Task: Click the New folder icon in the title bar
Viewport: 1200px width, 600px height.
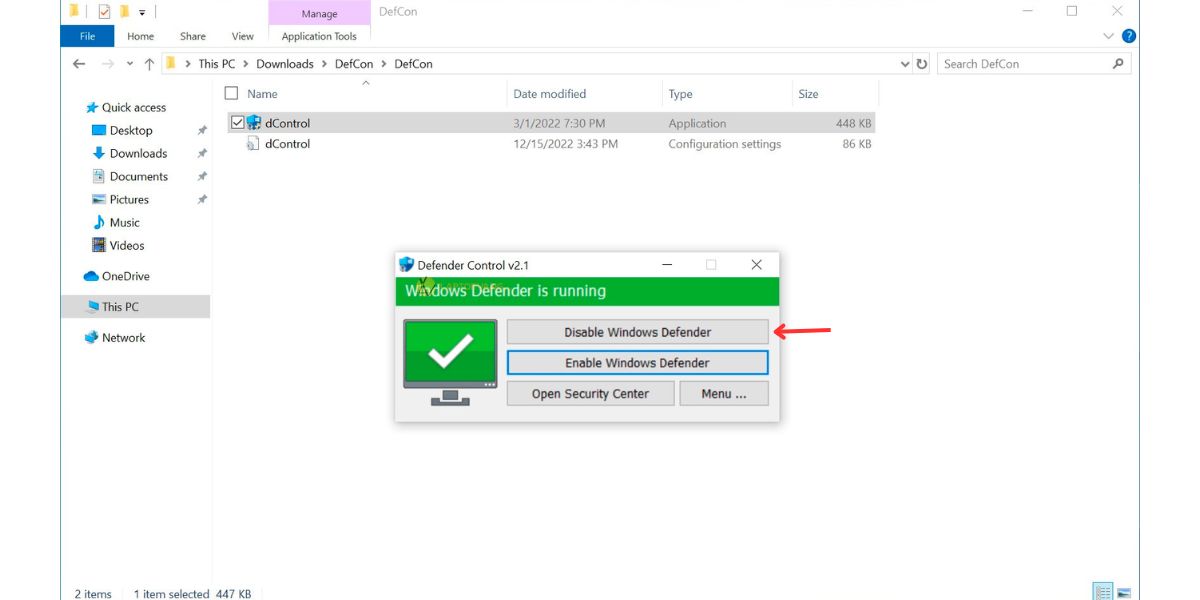Action: (124, 11)
